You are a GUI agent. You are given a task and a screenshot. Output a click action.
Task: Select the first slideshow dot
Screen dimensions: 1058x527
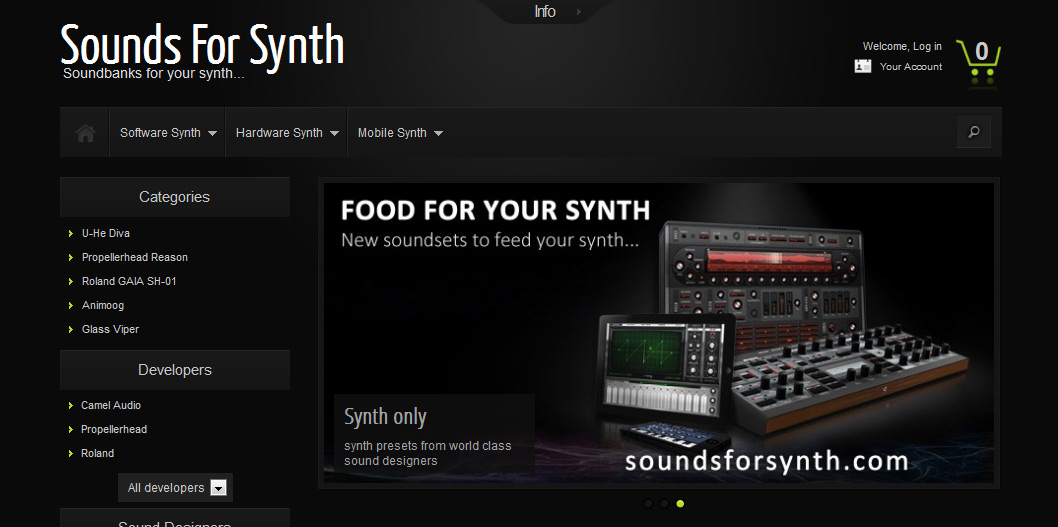point(648,503)
